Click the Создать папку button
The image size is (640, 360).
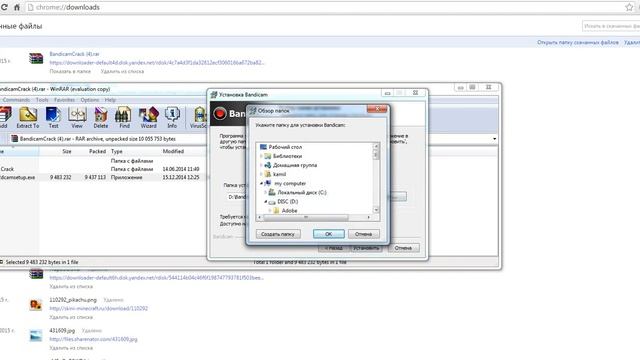point(278,234)
